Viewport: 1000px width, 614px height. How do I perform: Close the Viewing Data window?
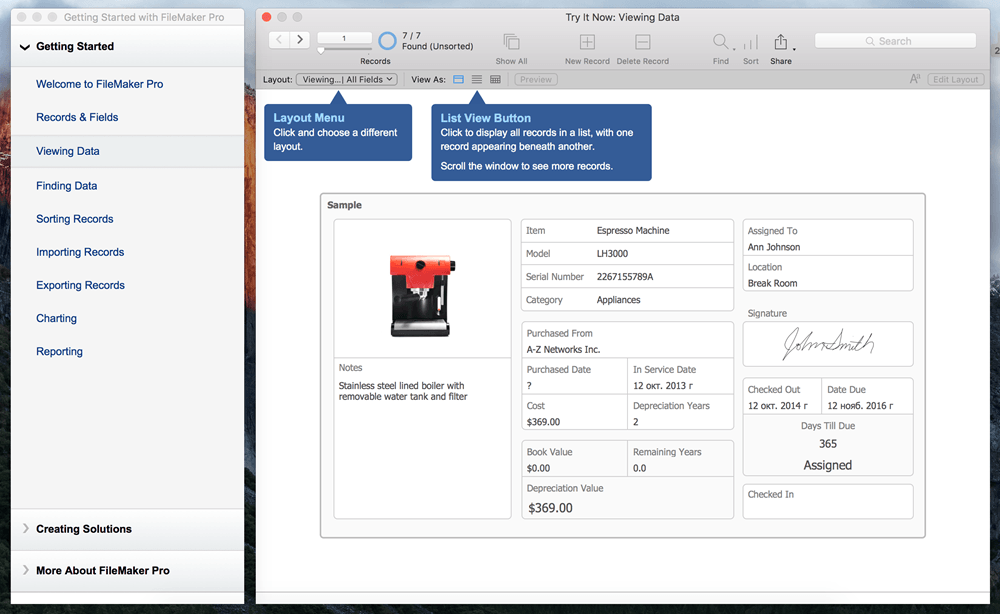pyautogui.click(x=267, y=17)
